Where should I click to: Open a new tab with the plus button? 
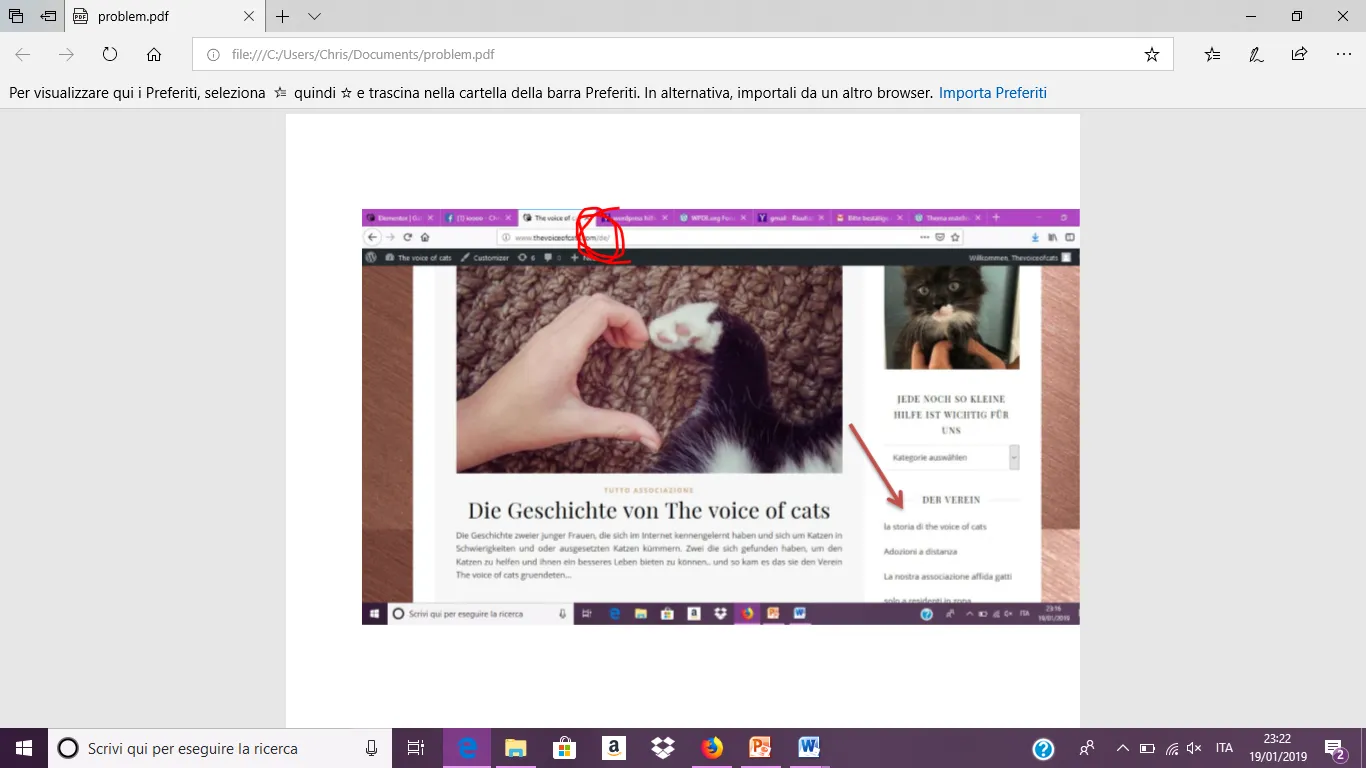pyautogui.click(x=283, y=17)
